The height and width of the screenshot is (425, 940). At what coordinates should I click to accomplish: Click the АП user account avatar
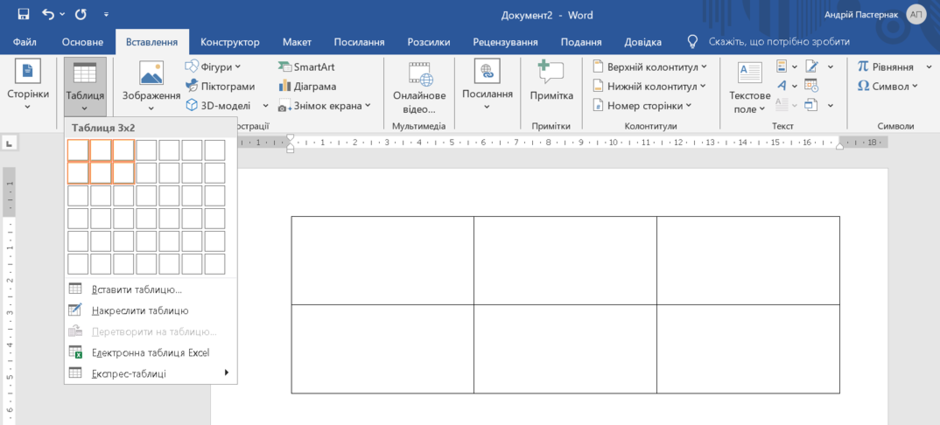point(916,14)
